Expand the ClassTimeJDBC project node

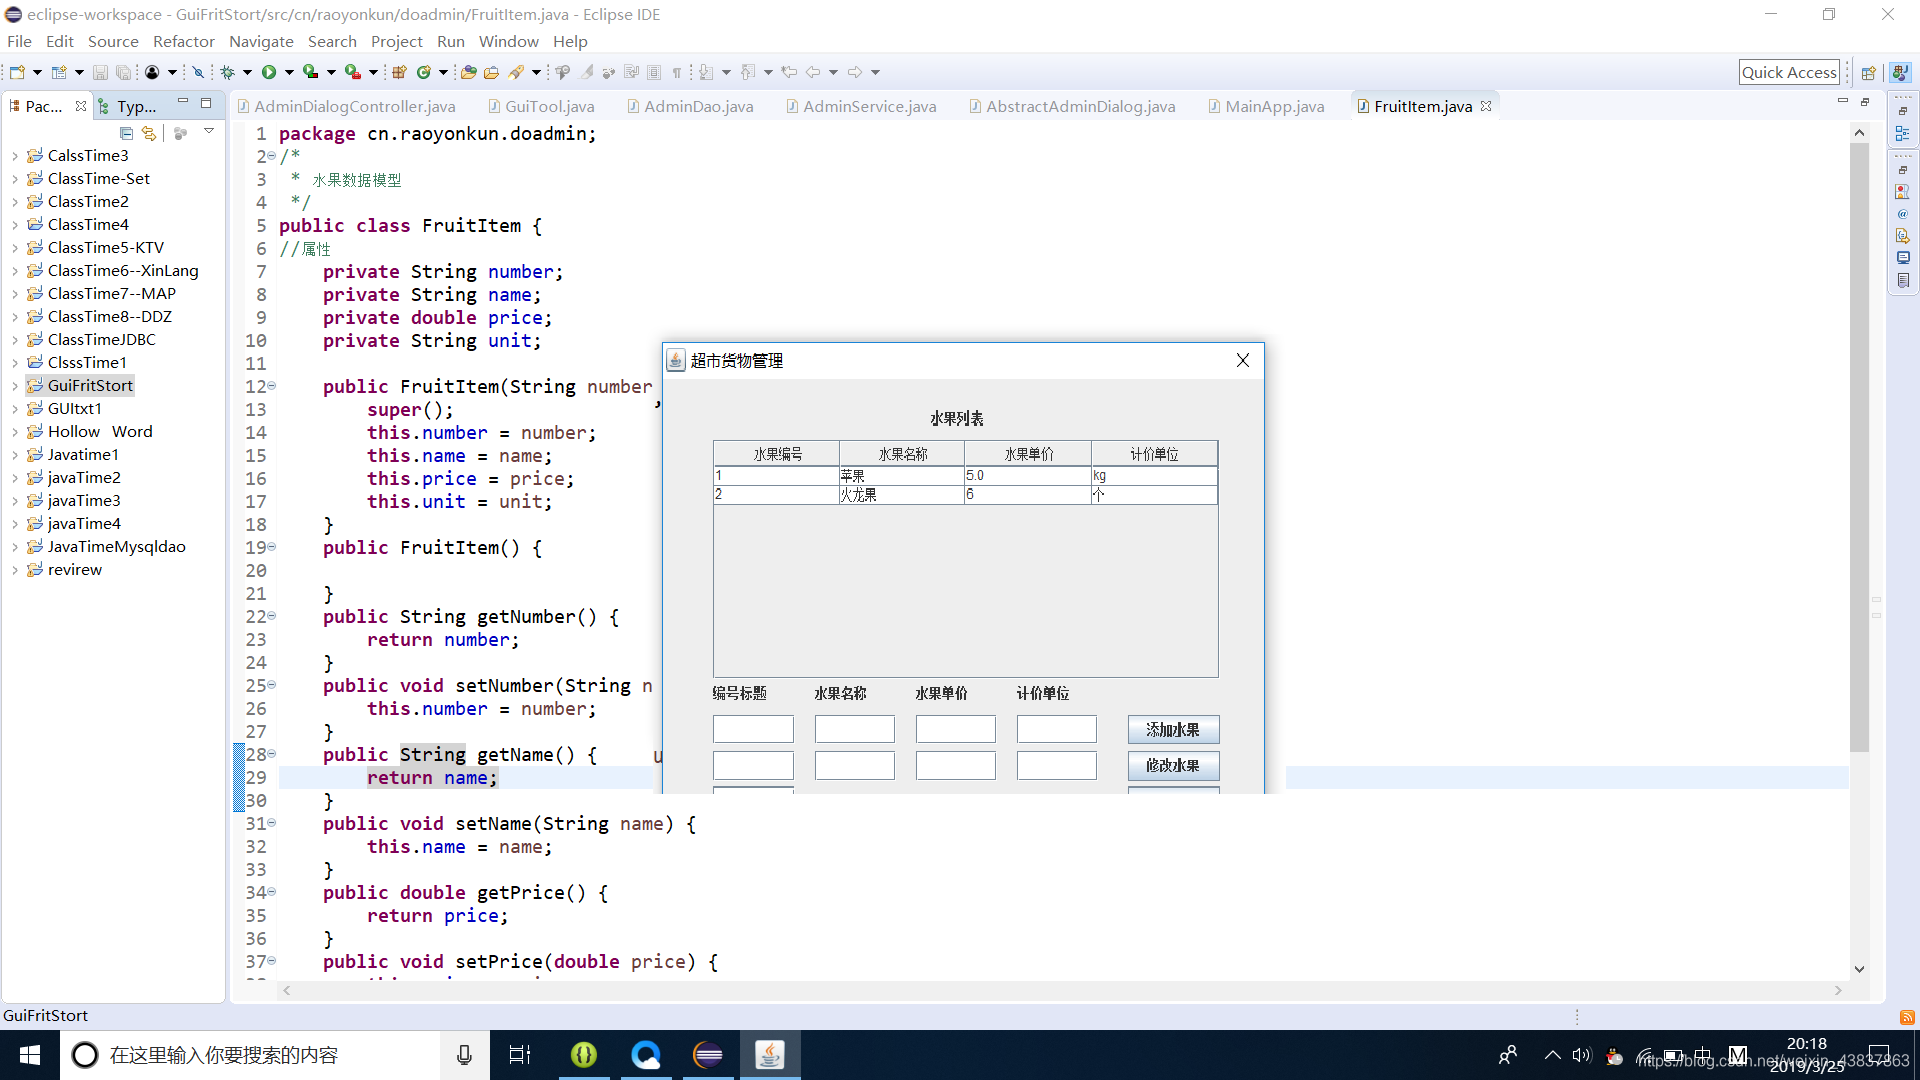click(x=14, y=340)
